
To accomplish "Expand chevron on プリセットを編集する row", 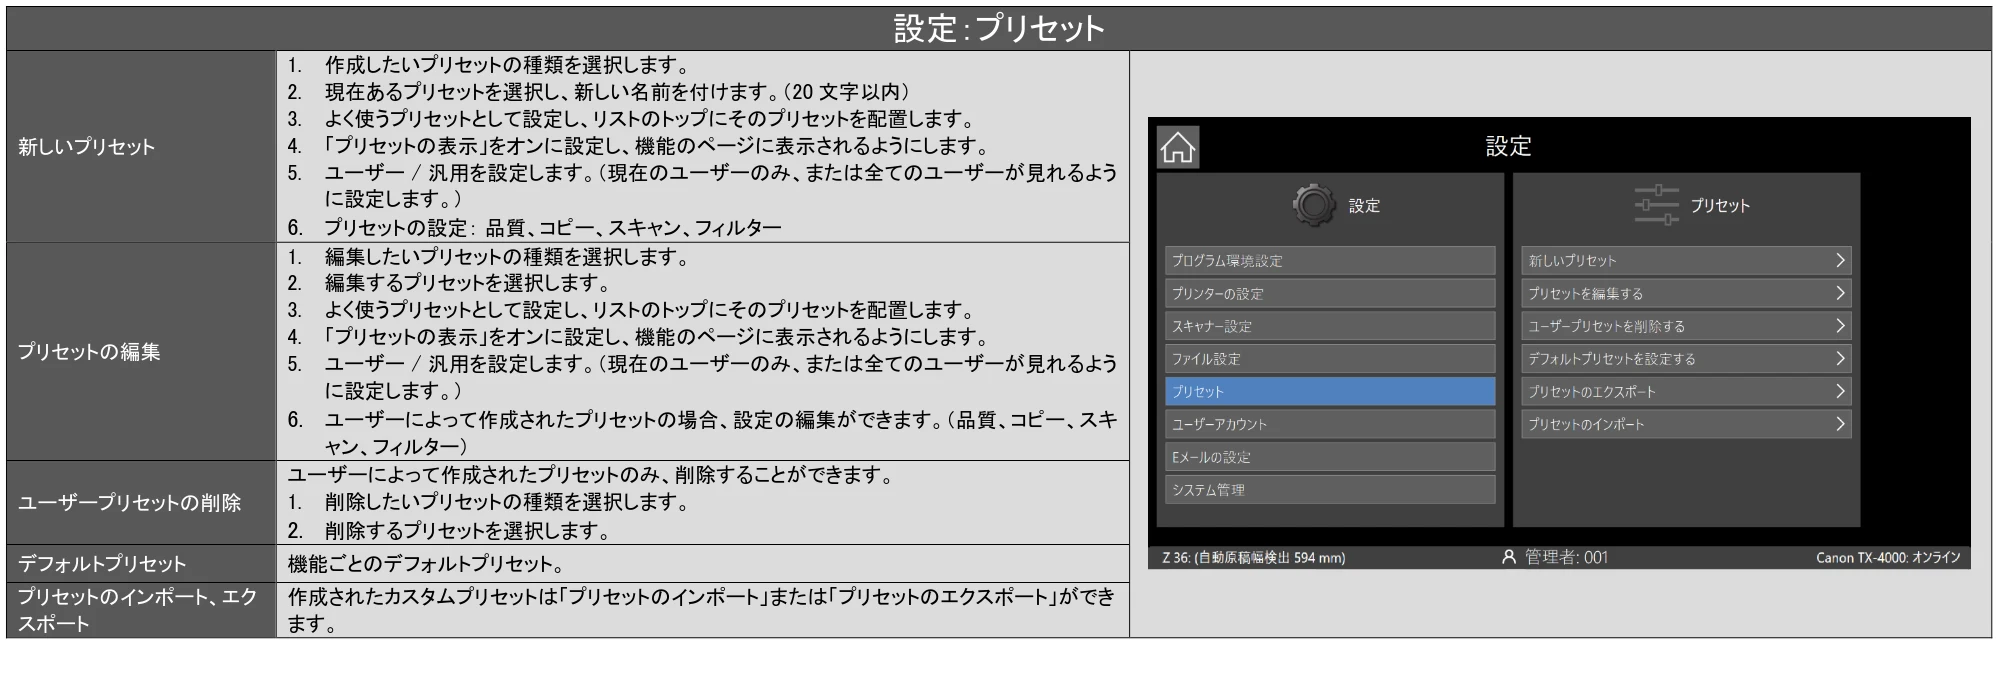I will (1839, 294).
